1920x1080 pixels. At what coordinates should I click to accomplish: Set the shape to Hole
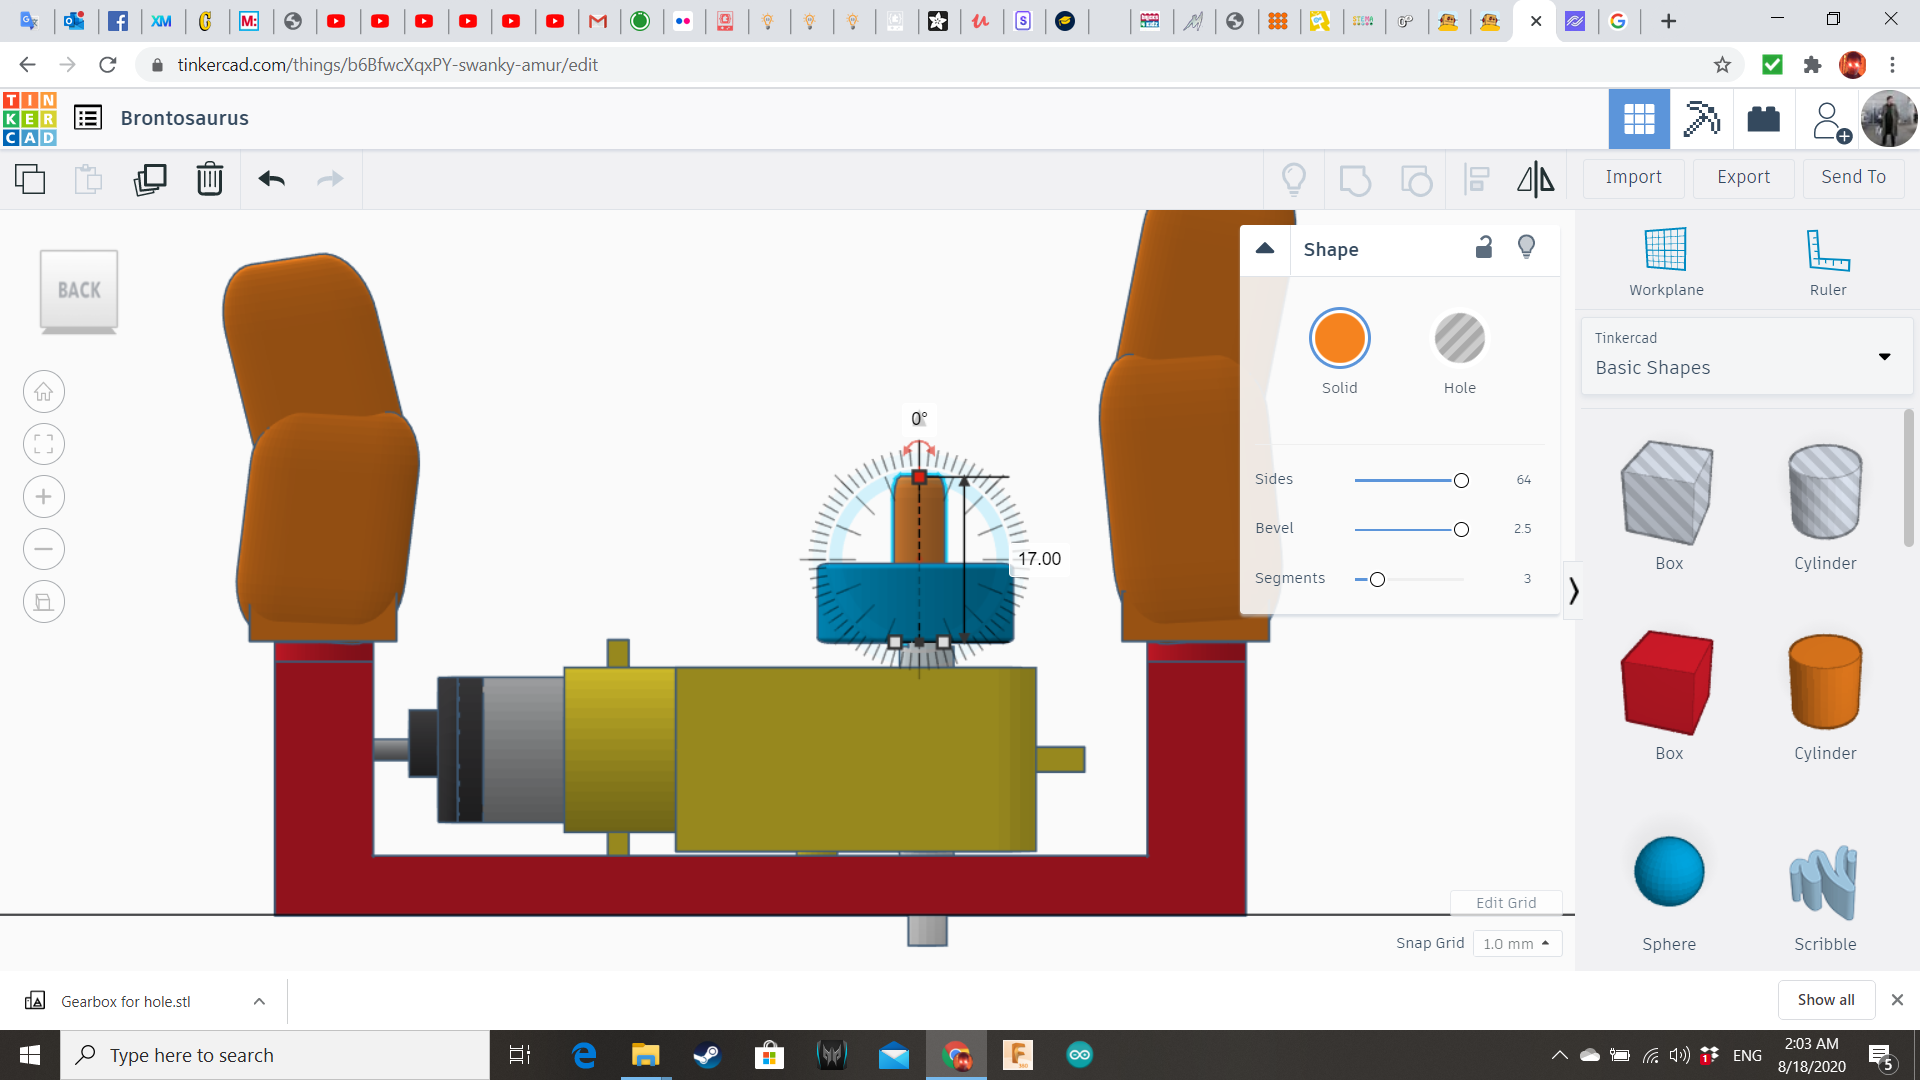(1459, 339)
